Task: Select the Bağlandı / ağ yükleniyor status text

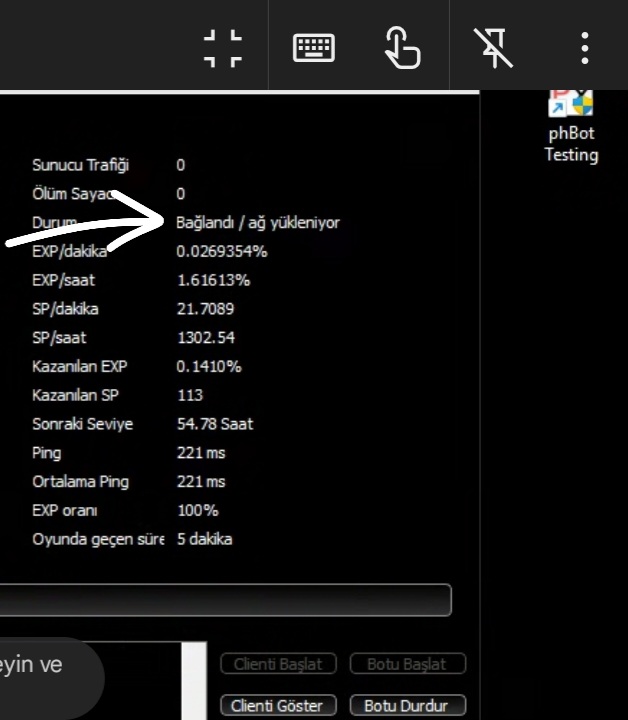Action: click(258, 222)
